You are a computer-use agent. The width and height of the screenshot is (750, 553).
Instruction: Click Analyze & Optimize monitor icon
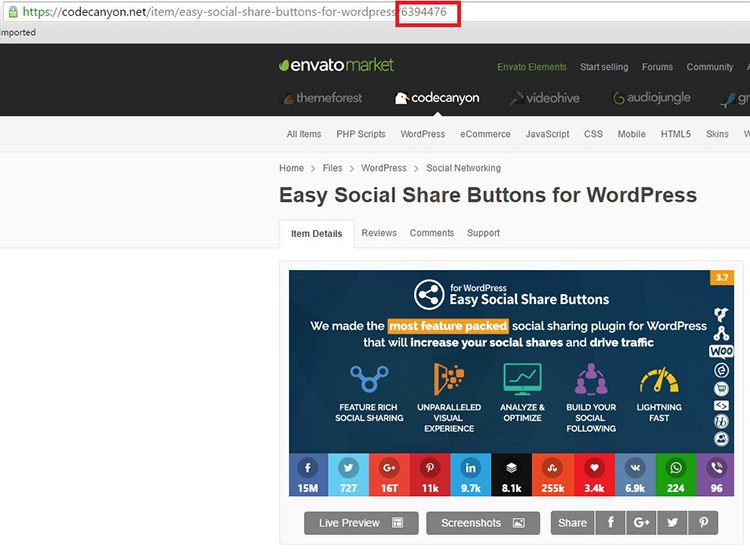[522, 379]
